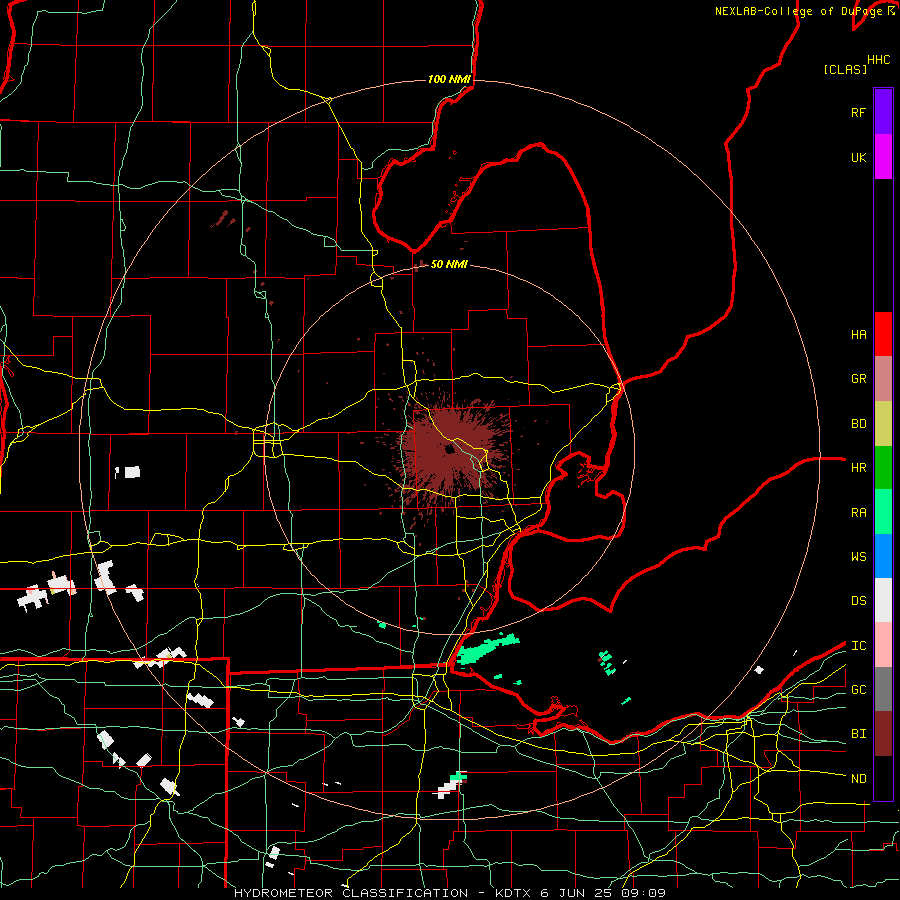The width and height of the screenshot is (900, 900).
Task: Click the 100 NMI range ring label
Action: pos(449,79)
